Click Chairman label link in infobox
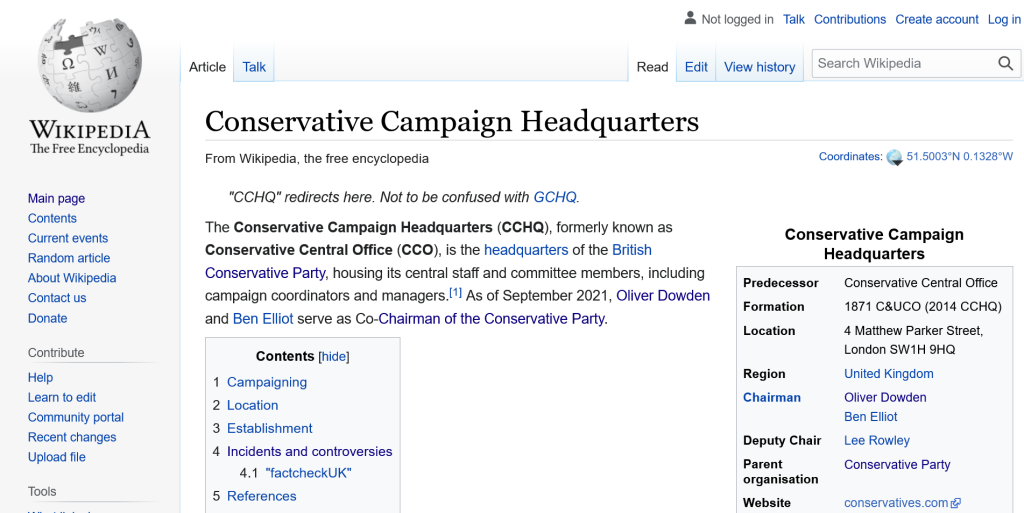Screen dimensions: 1024x513 771,397
